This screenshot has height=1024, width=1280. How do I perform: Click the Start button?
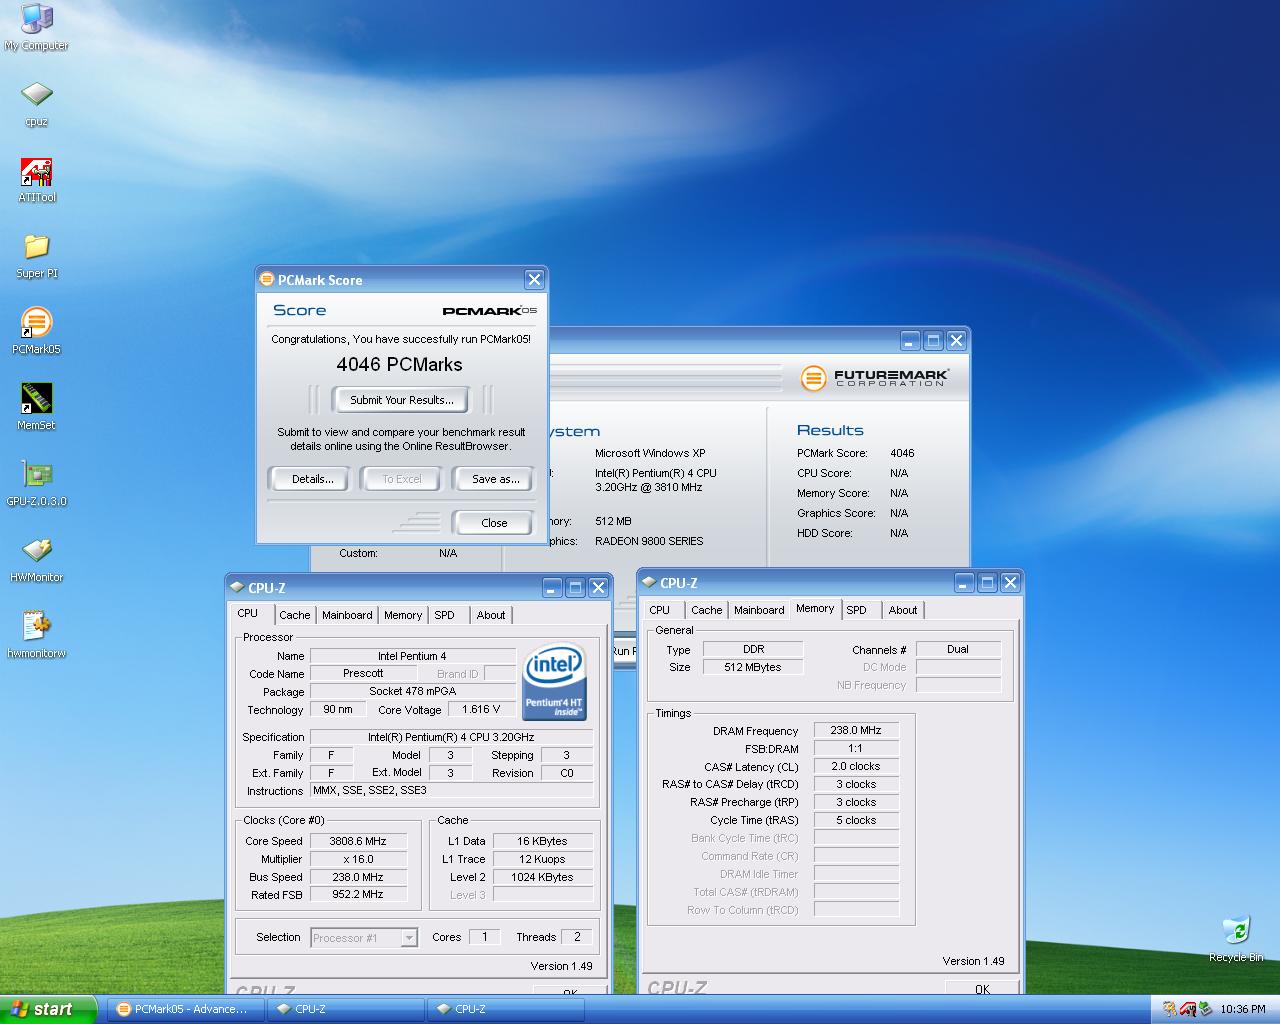[48, 1009]
